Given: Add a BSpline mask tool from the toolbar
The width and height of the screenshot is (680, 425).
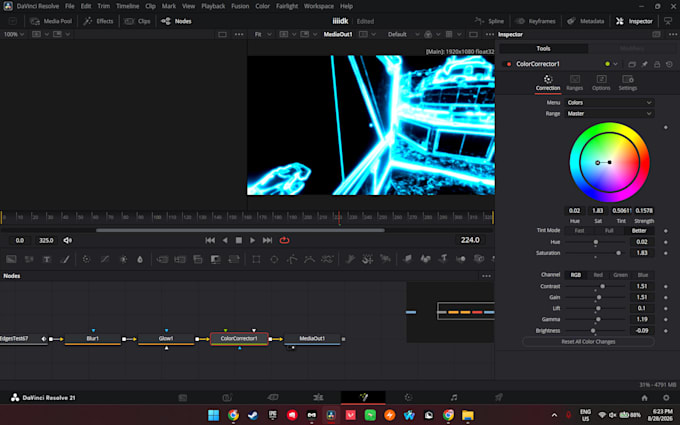Looking at the screenshot, I should pos(309,259).
